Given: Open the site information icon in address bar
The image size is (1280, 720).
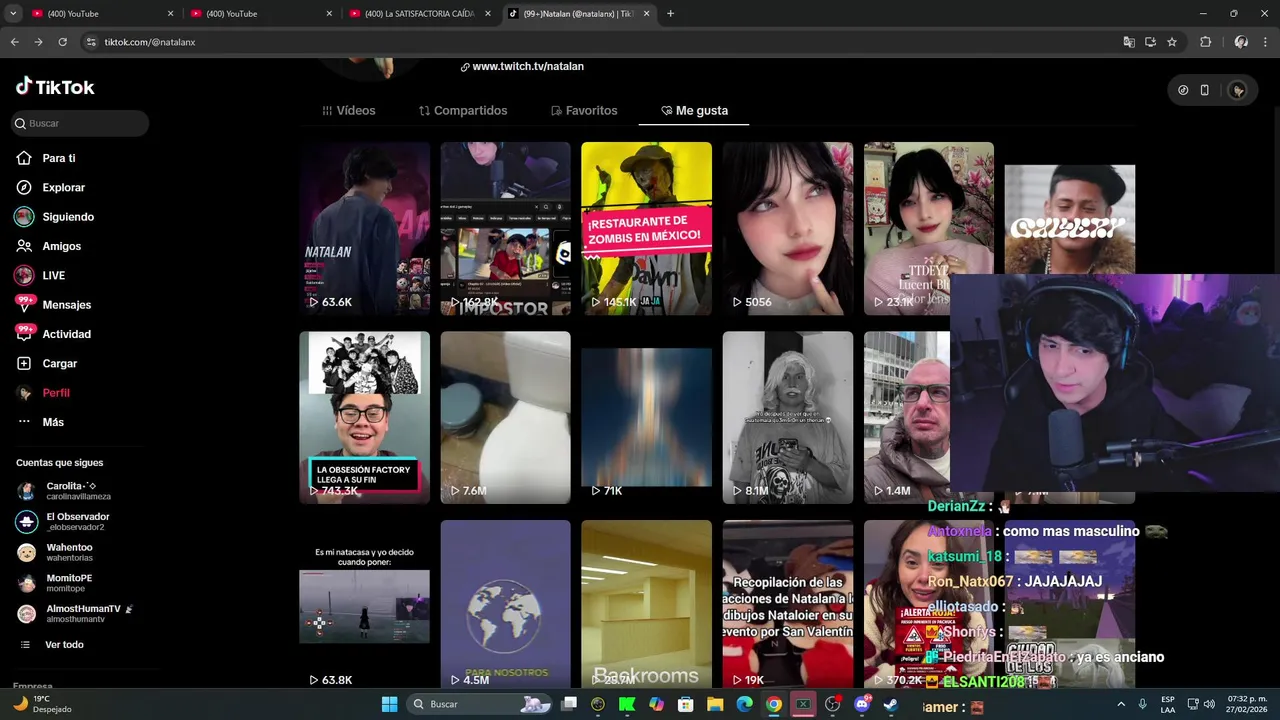Looking at the screenshot, I should tap(91, 42).
